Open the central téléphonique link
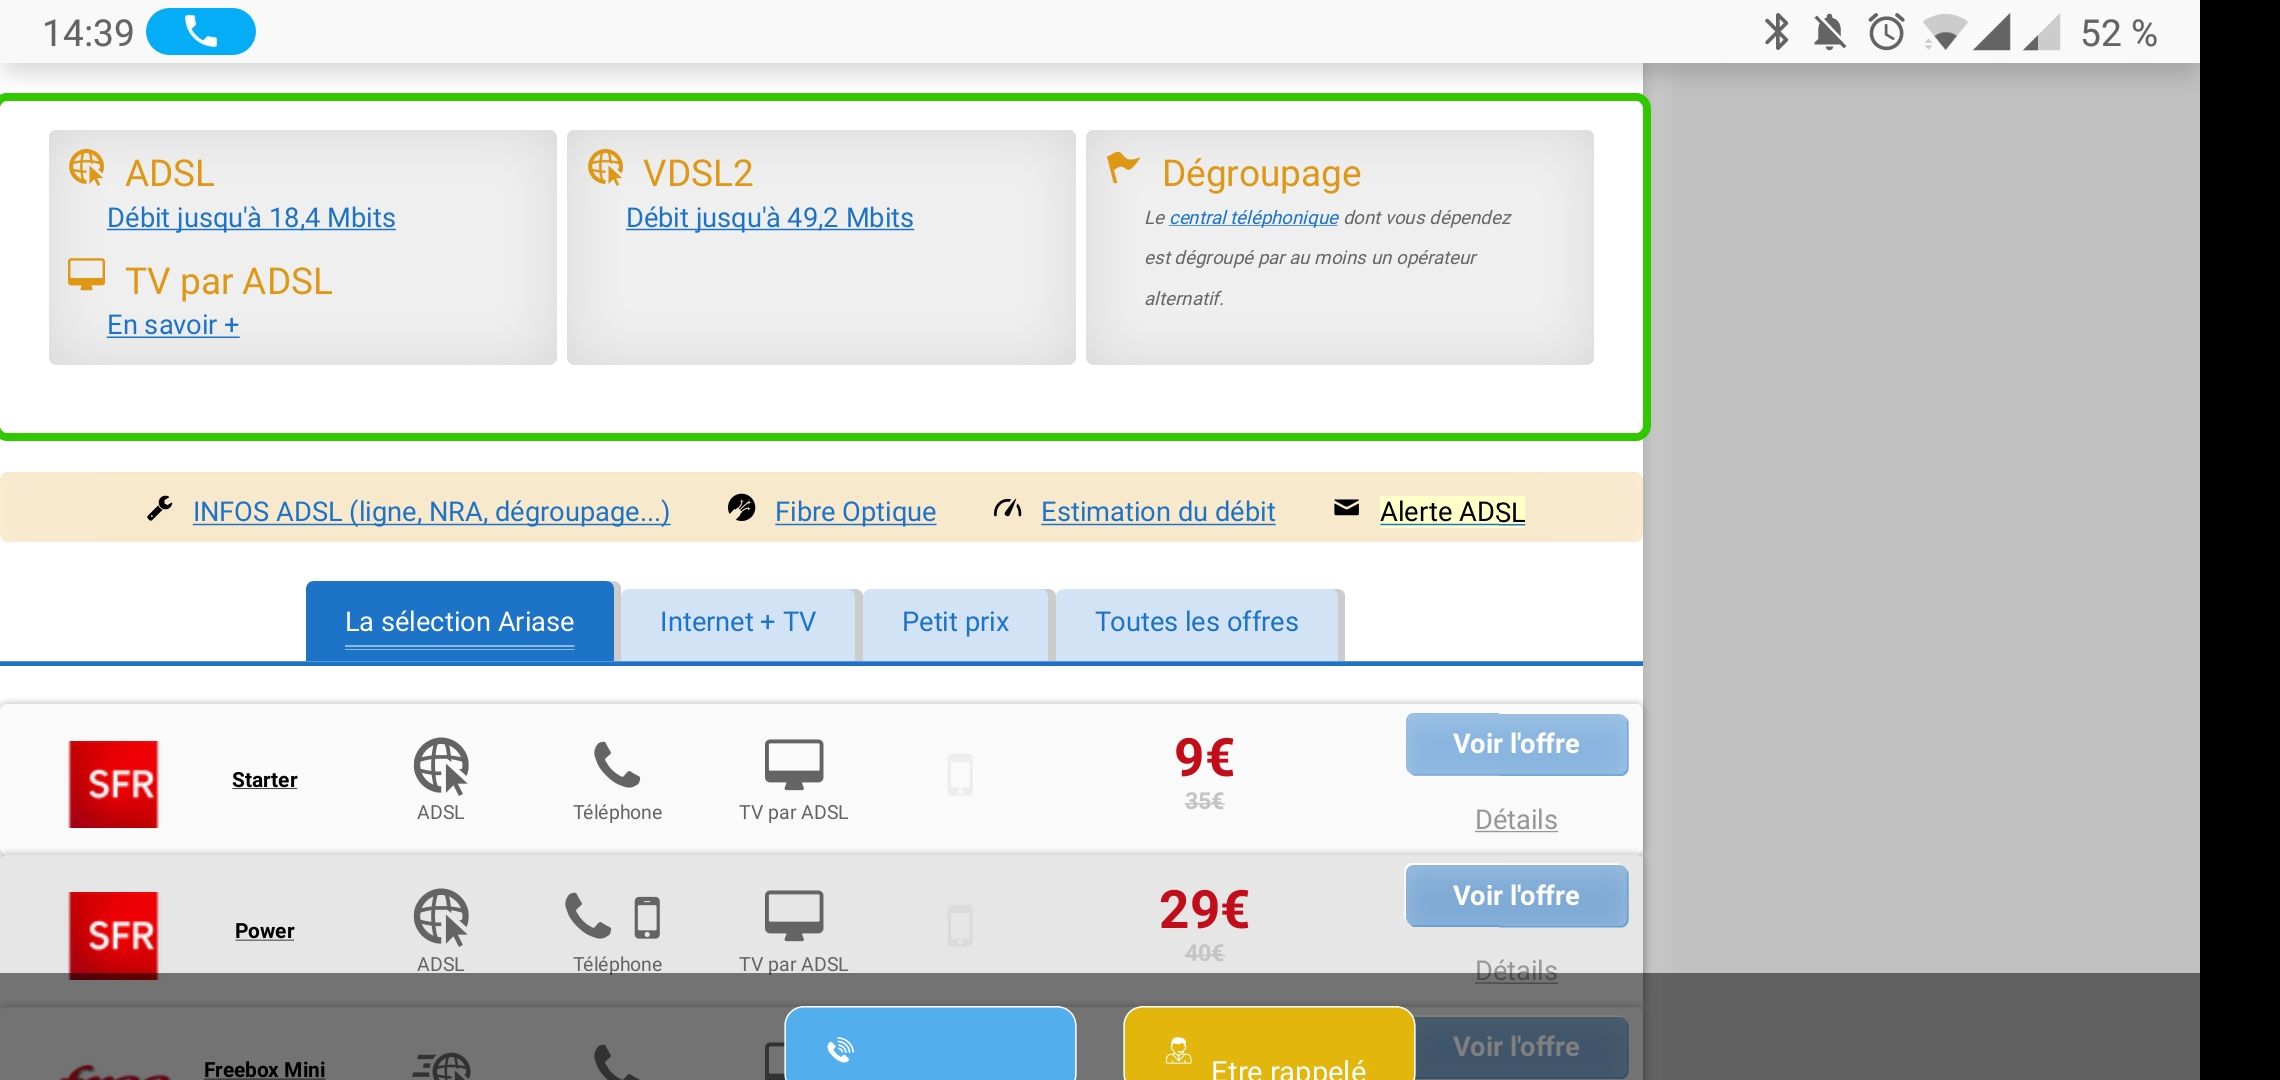Image resolution: width=2280 pixels, height=1080 pixels. click(1254, 218)
